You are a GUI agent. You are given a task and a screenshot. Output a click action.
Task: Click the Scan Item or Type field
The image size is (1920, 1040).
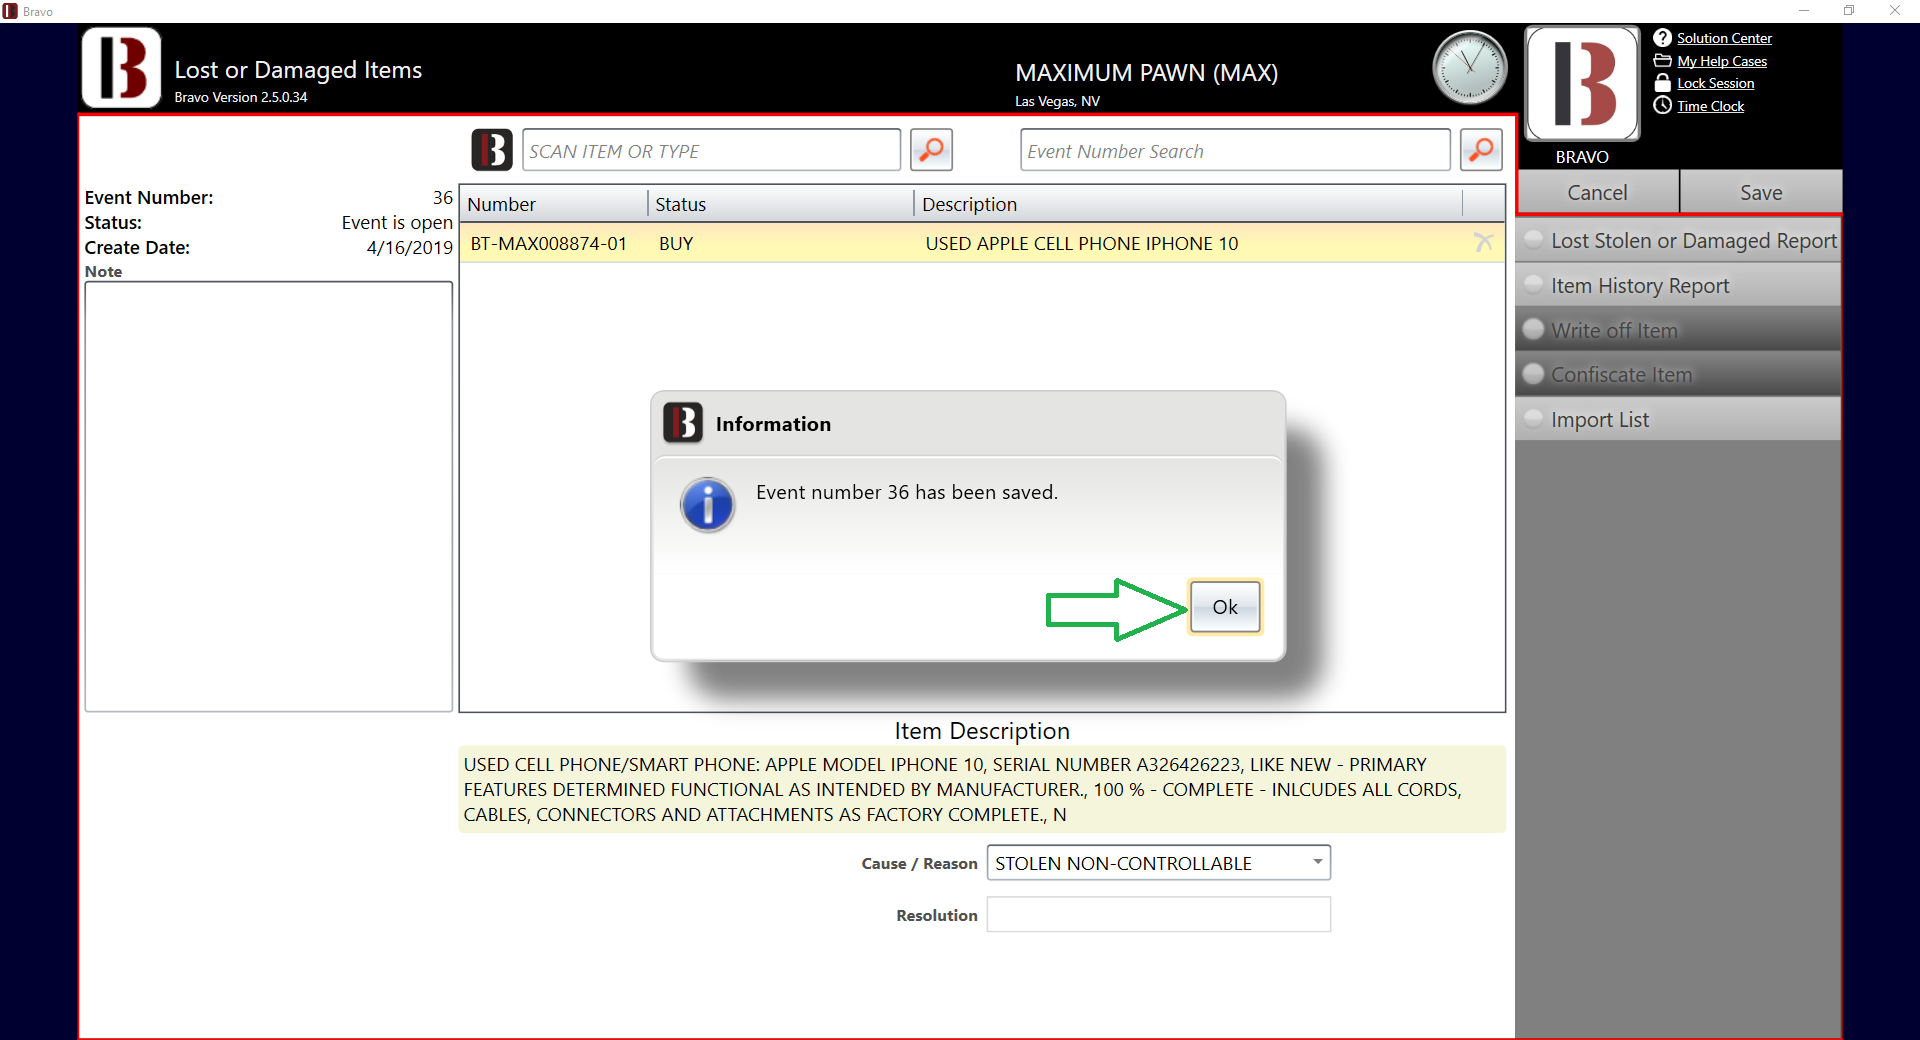click(711, 150)
